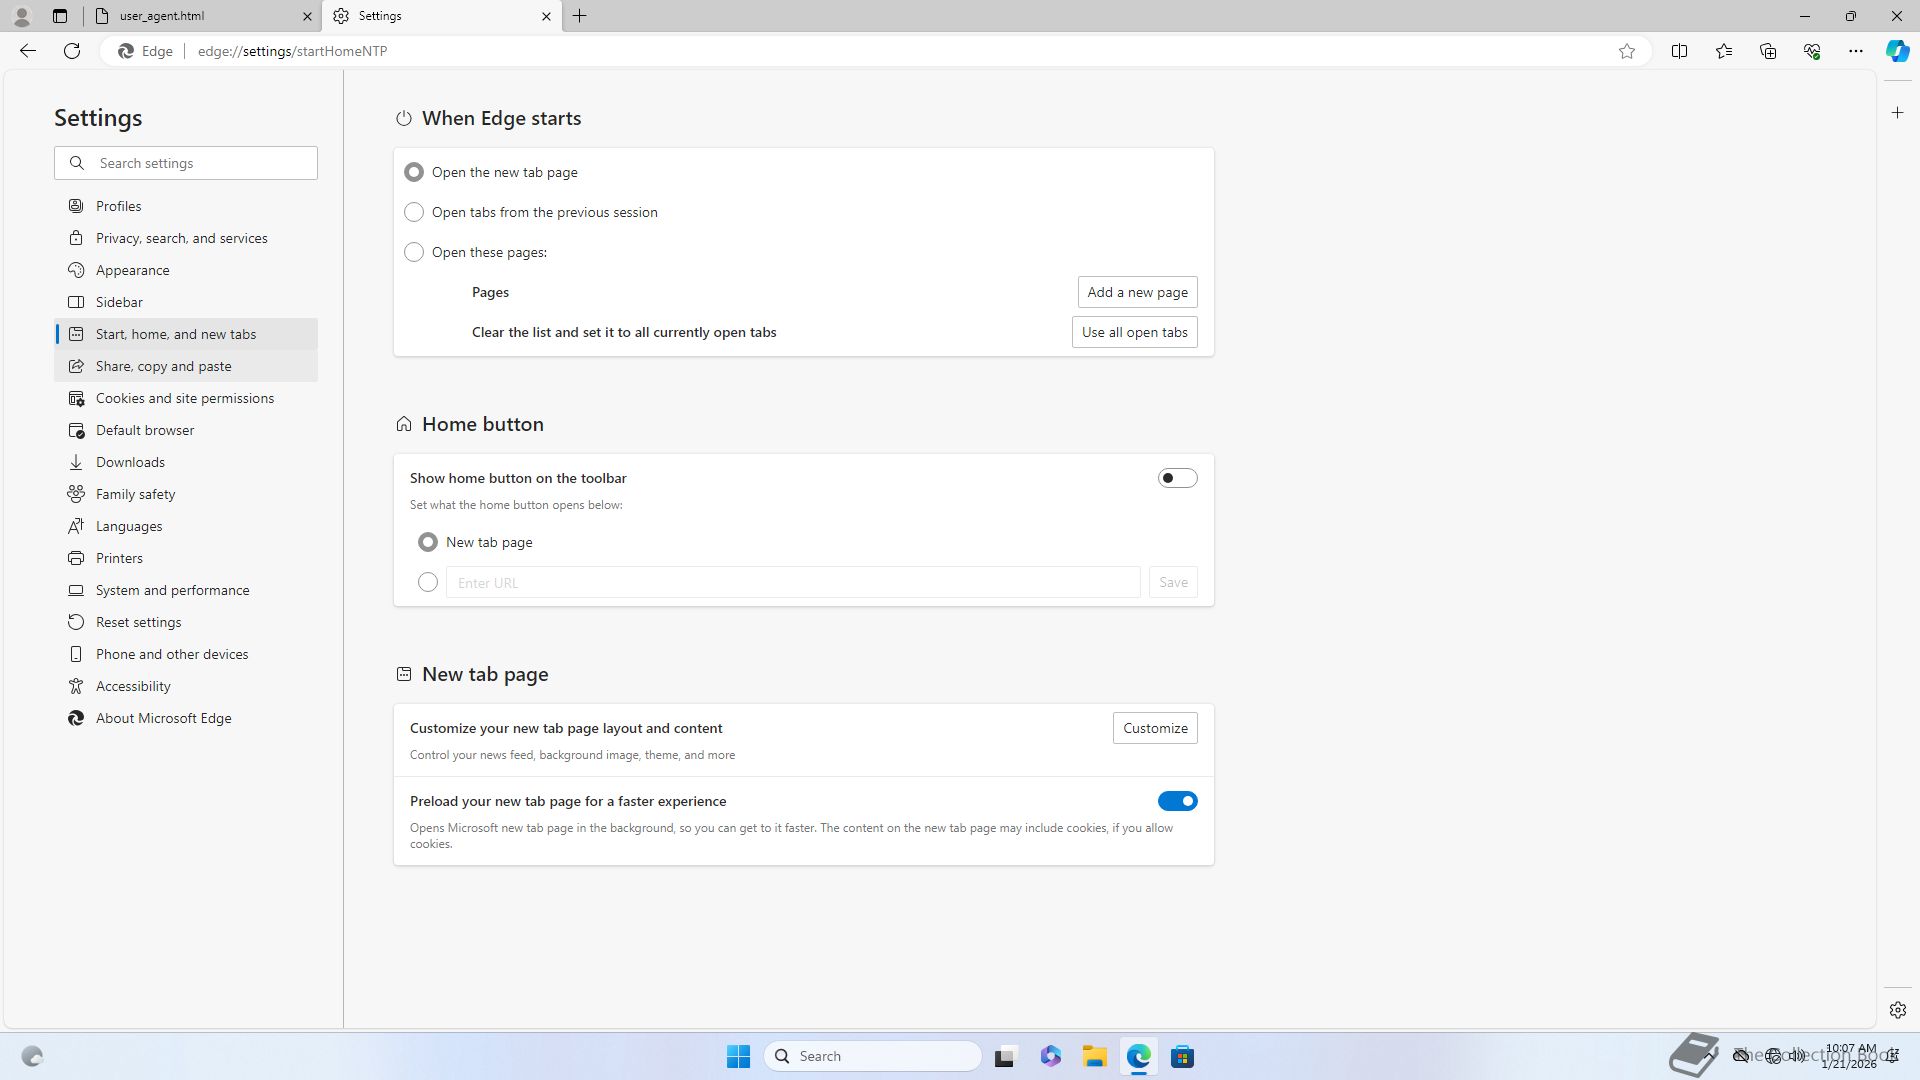This screenshot has width=1920, height=1080.
Task: Disable Preload your new tab page toggle
Action: (1177, 801)
